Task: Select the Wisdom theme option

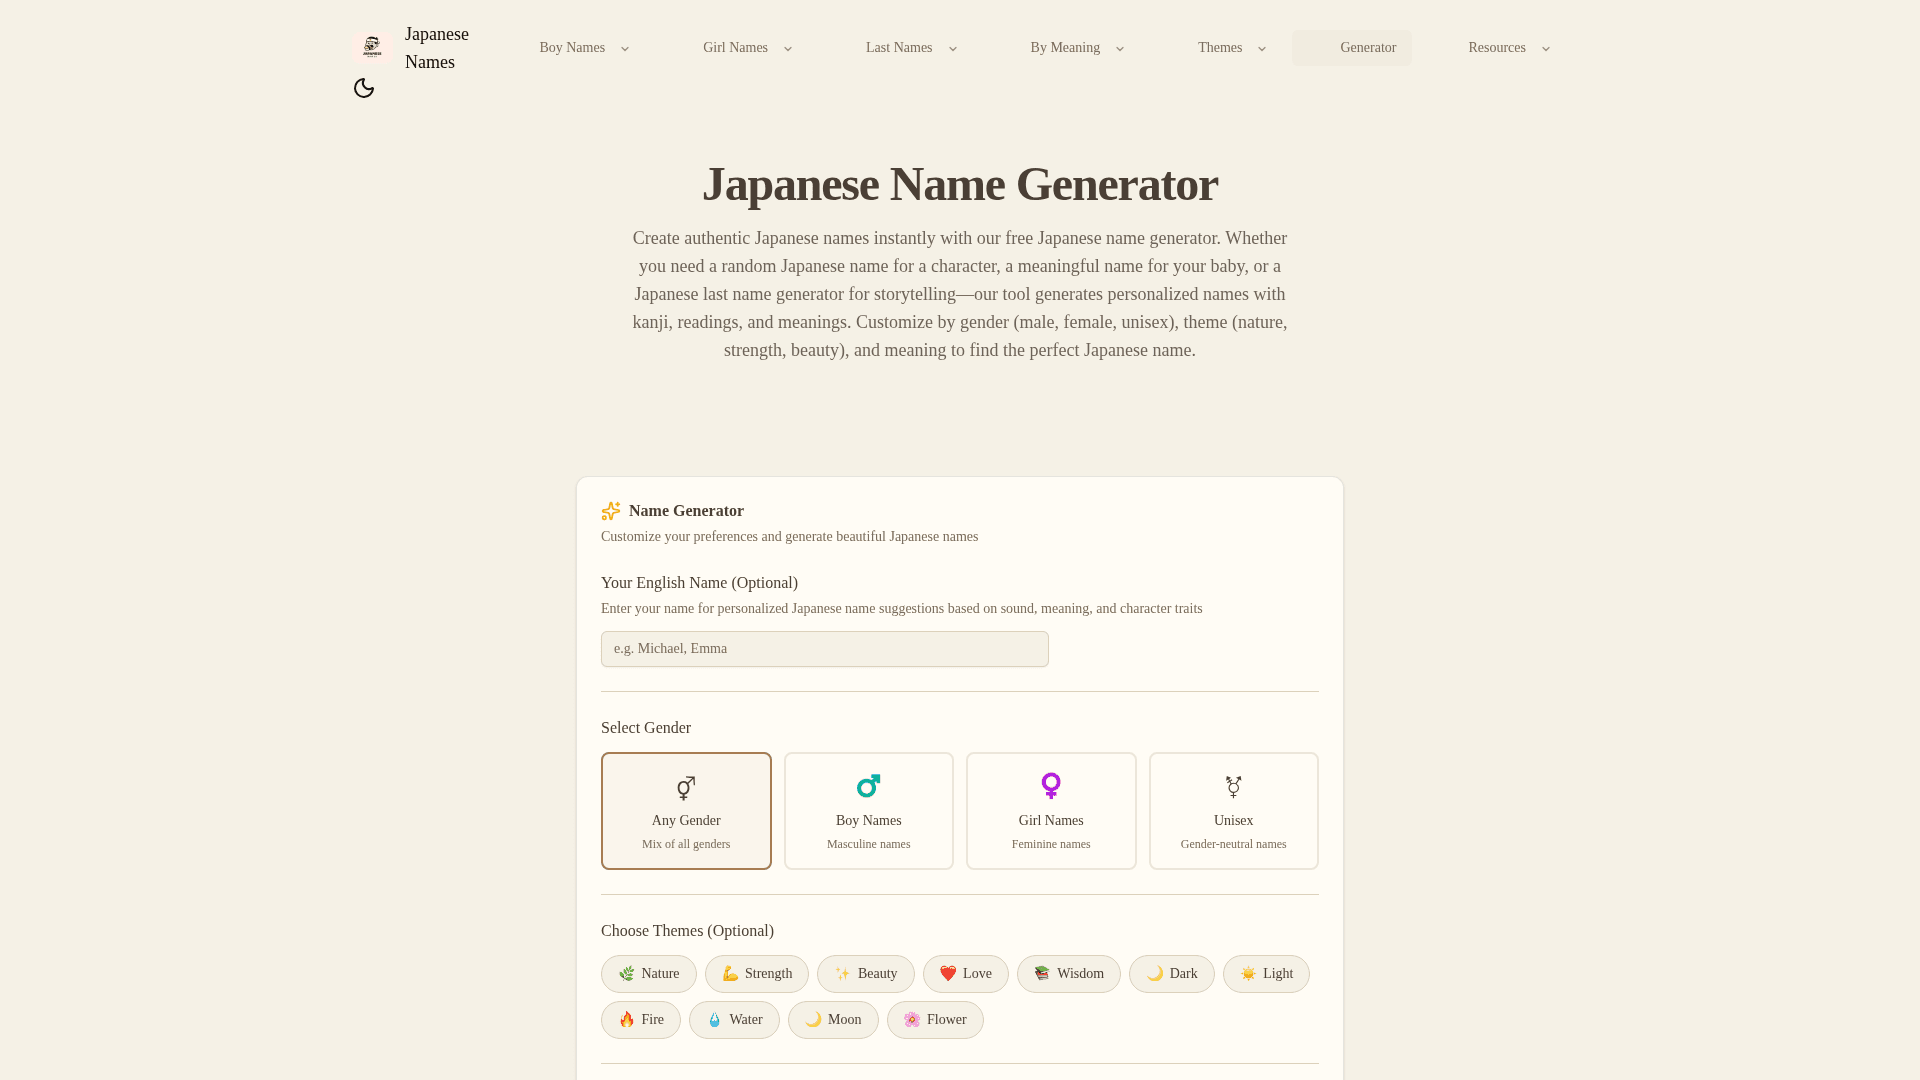Action: 1069,973
